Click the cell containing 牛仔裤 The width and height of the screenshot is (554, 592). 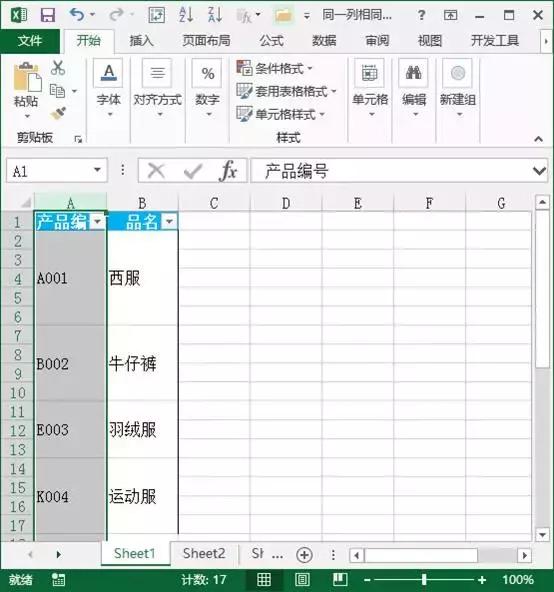[142, 363]
